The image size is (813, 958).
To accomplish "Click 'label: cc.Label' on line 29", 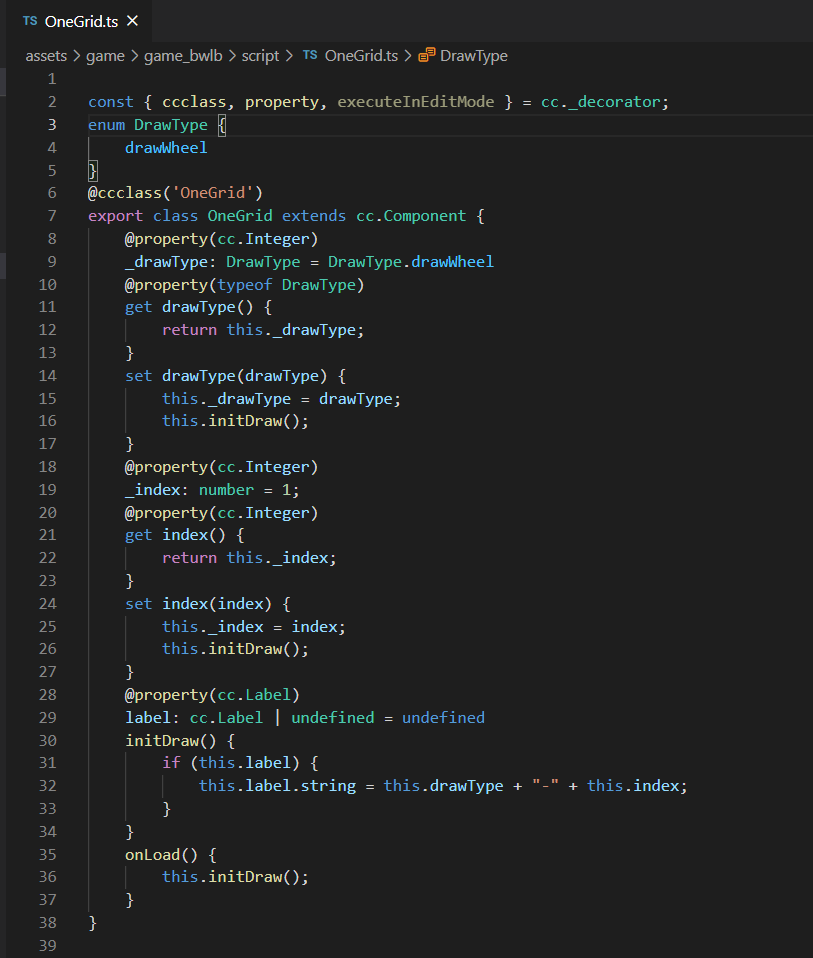I will [x=194, y=718].
